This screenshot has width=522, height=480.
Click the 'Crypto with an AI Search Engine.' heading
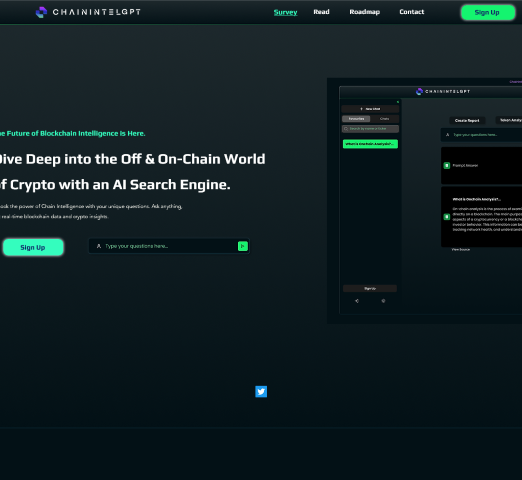click(x=115, y=185)
